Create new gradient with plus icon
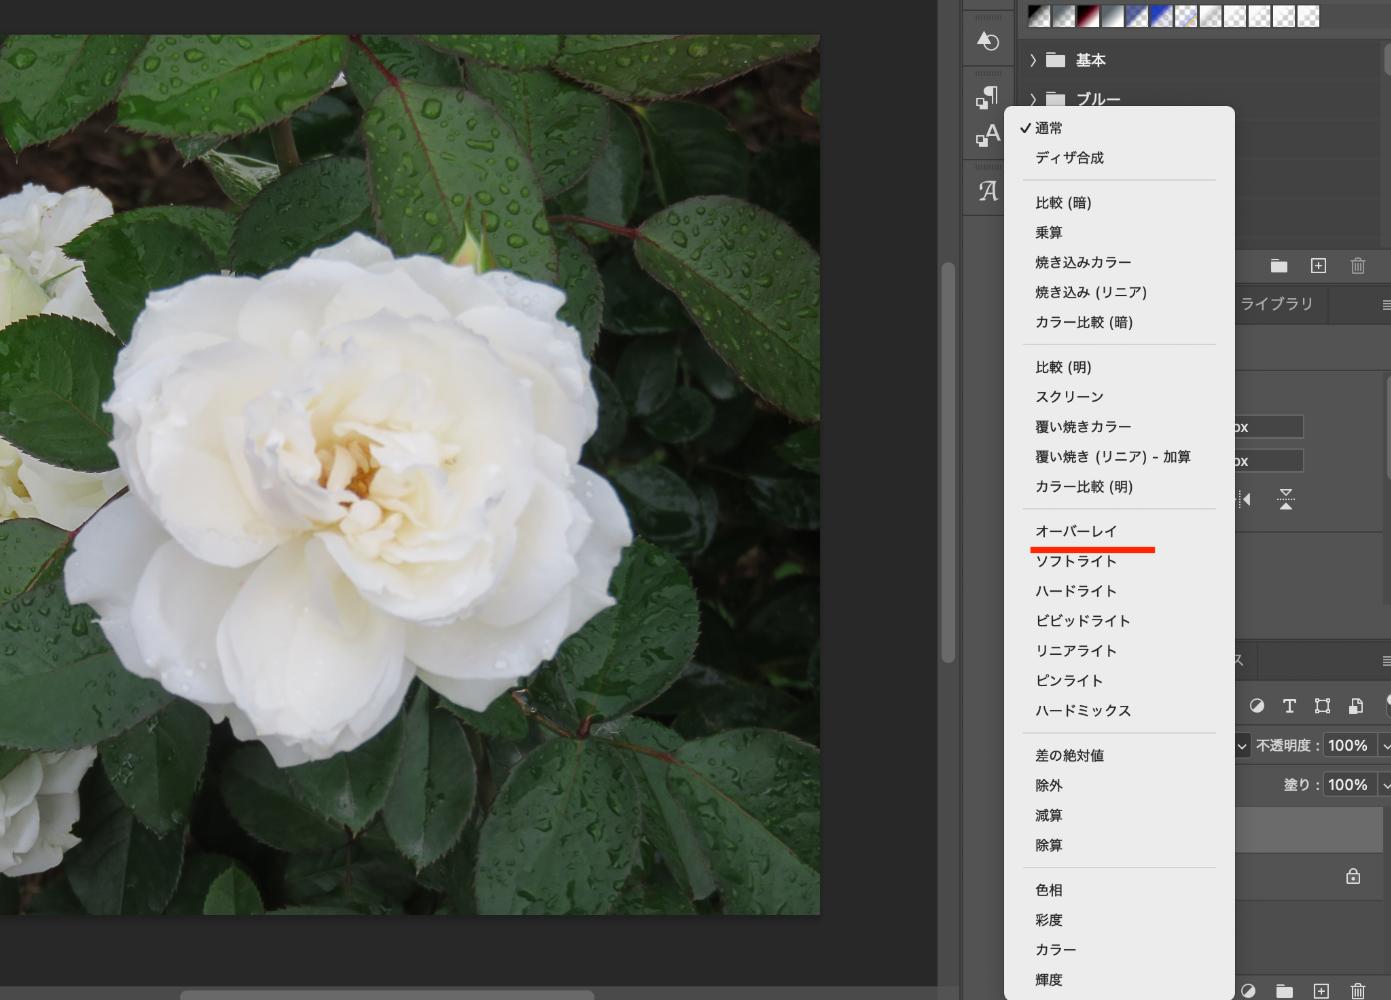Image resolution: width=1391 pixels, height=1000 pixels. pyautogui.click(x=1318, y=266)
